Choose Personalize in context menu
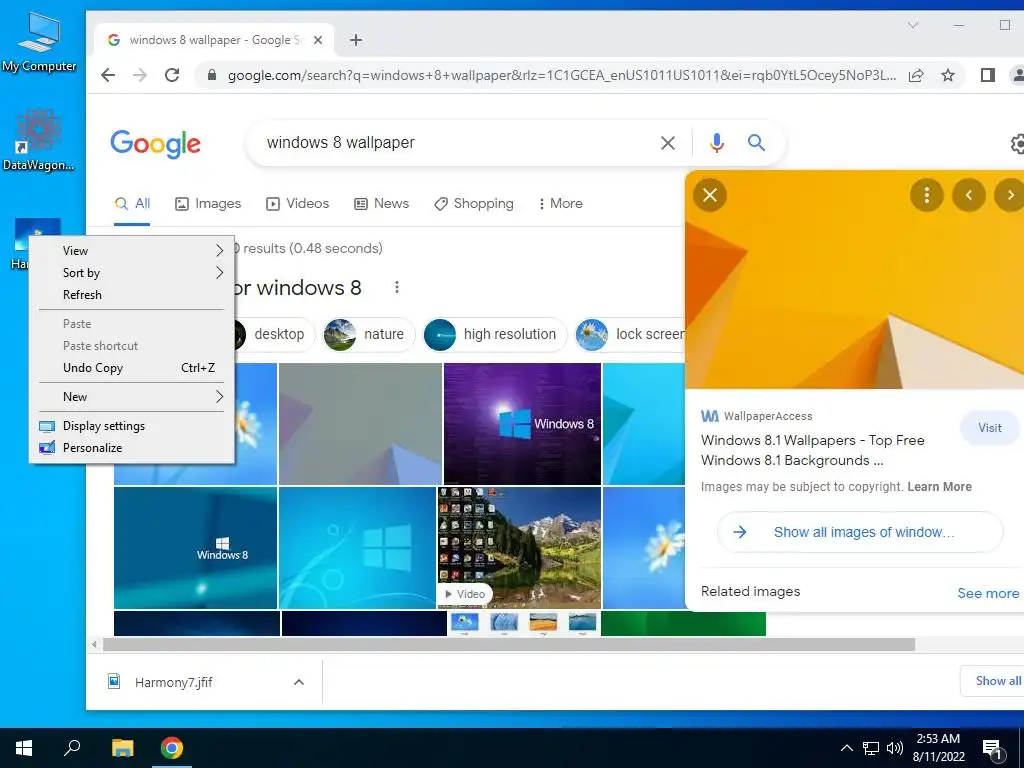 131,448
